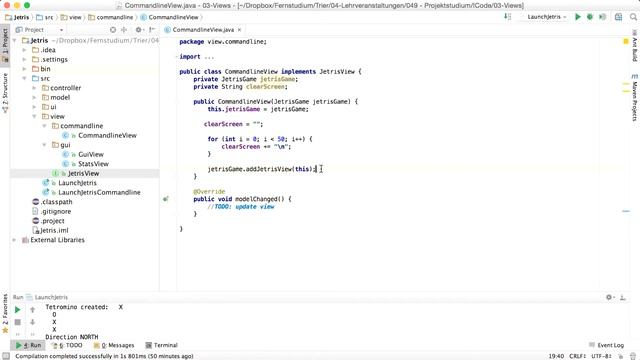
Task: Click blue TODO marker in error stripe
Action: coord(626,211)
